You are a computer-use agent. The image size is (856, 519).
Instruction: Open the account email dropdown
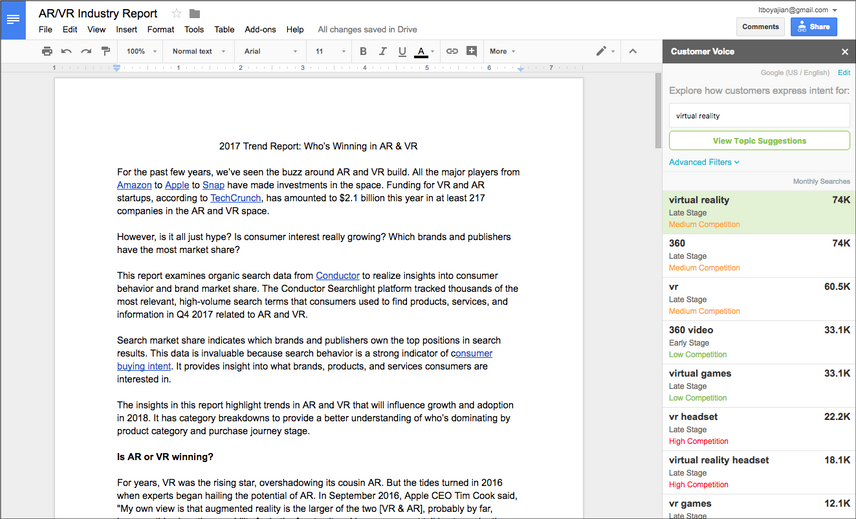pos(798,10)
